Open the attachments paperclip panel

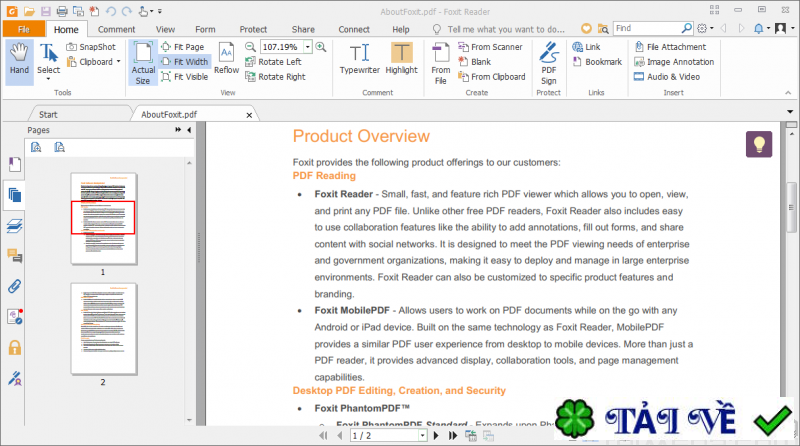click(15, 286)
